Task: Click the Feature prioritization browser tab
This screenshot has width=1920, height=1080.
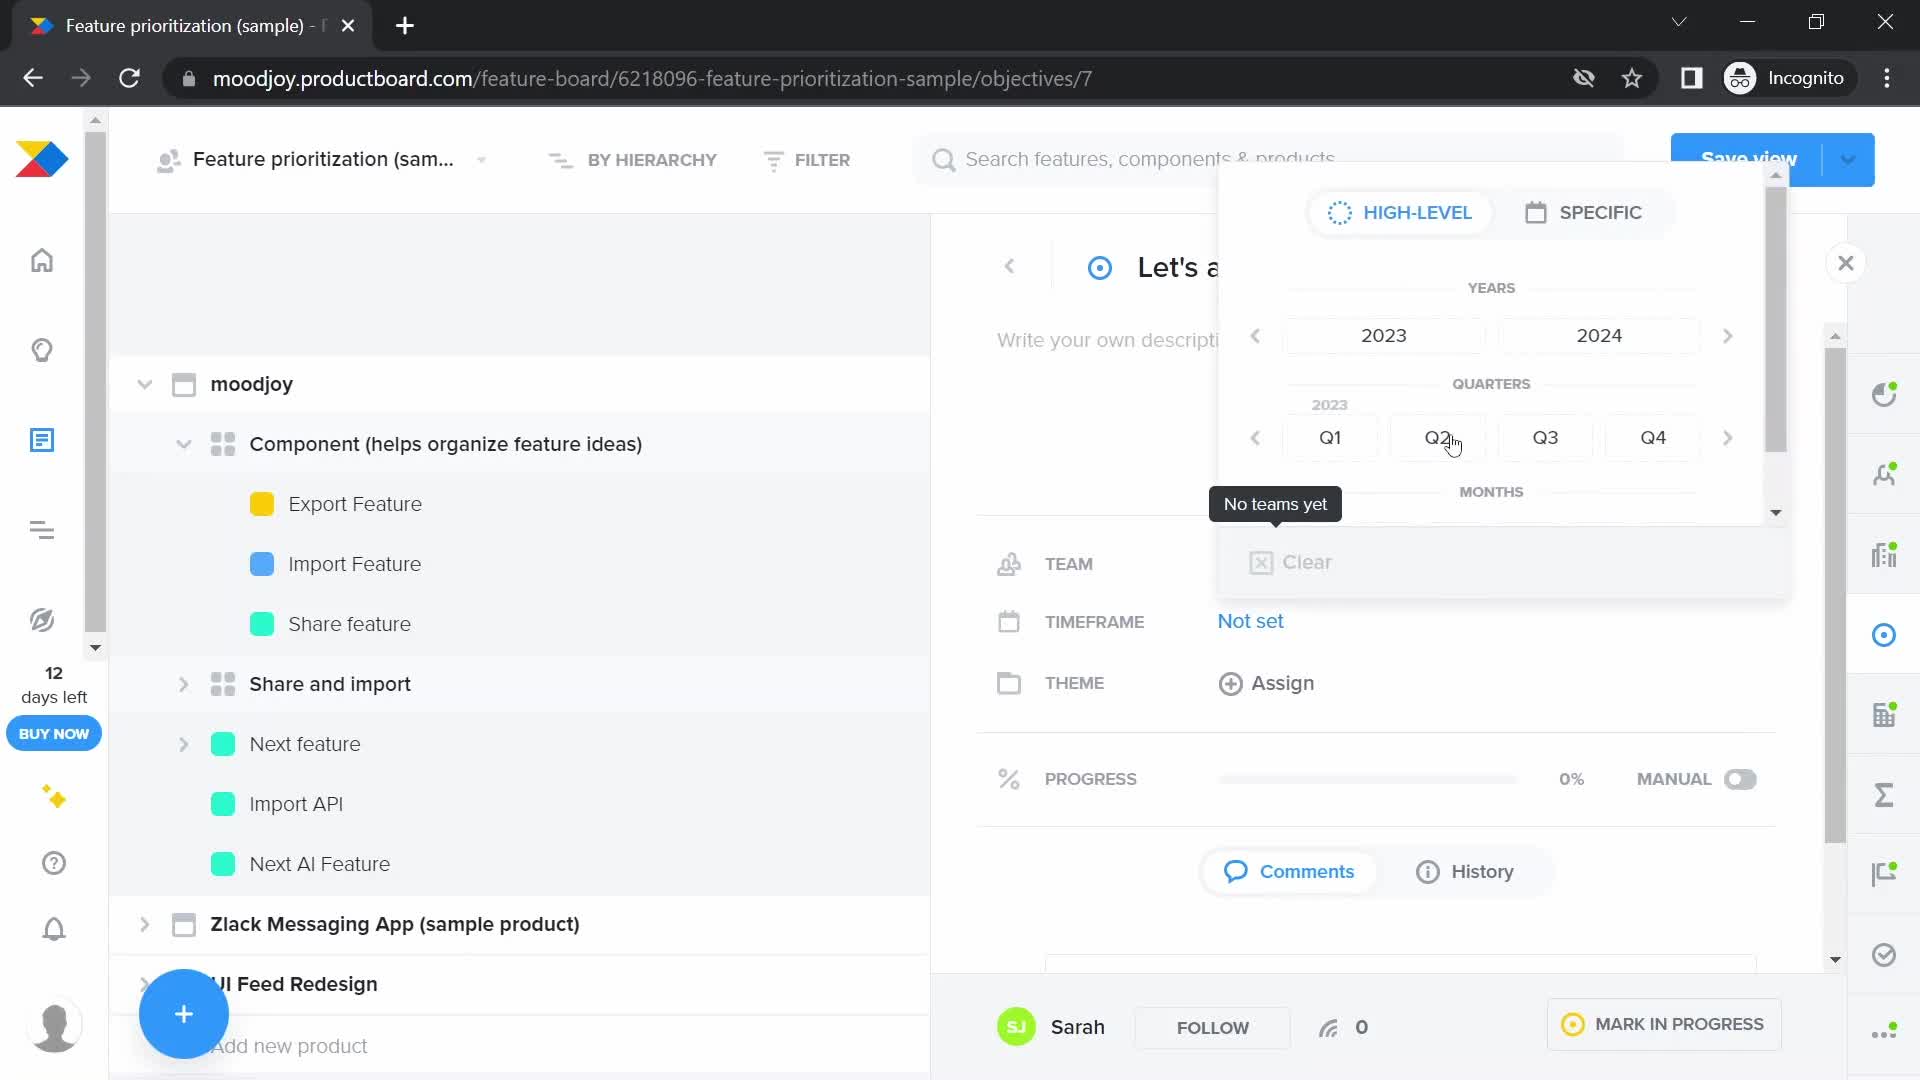Action: [x=190, y=26]
